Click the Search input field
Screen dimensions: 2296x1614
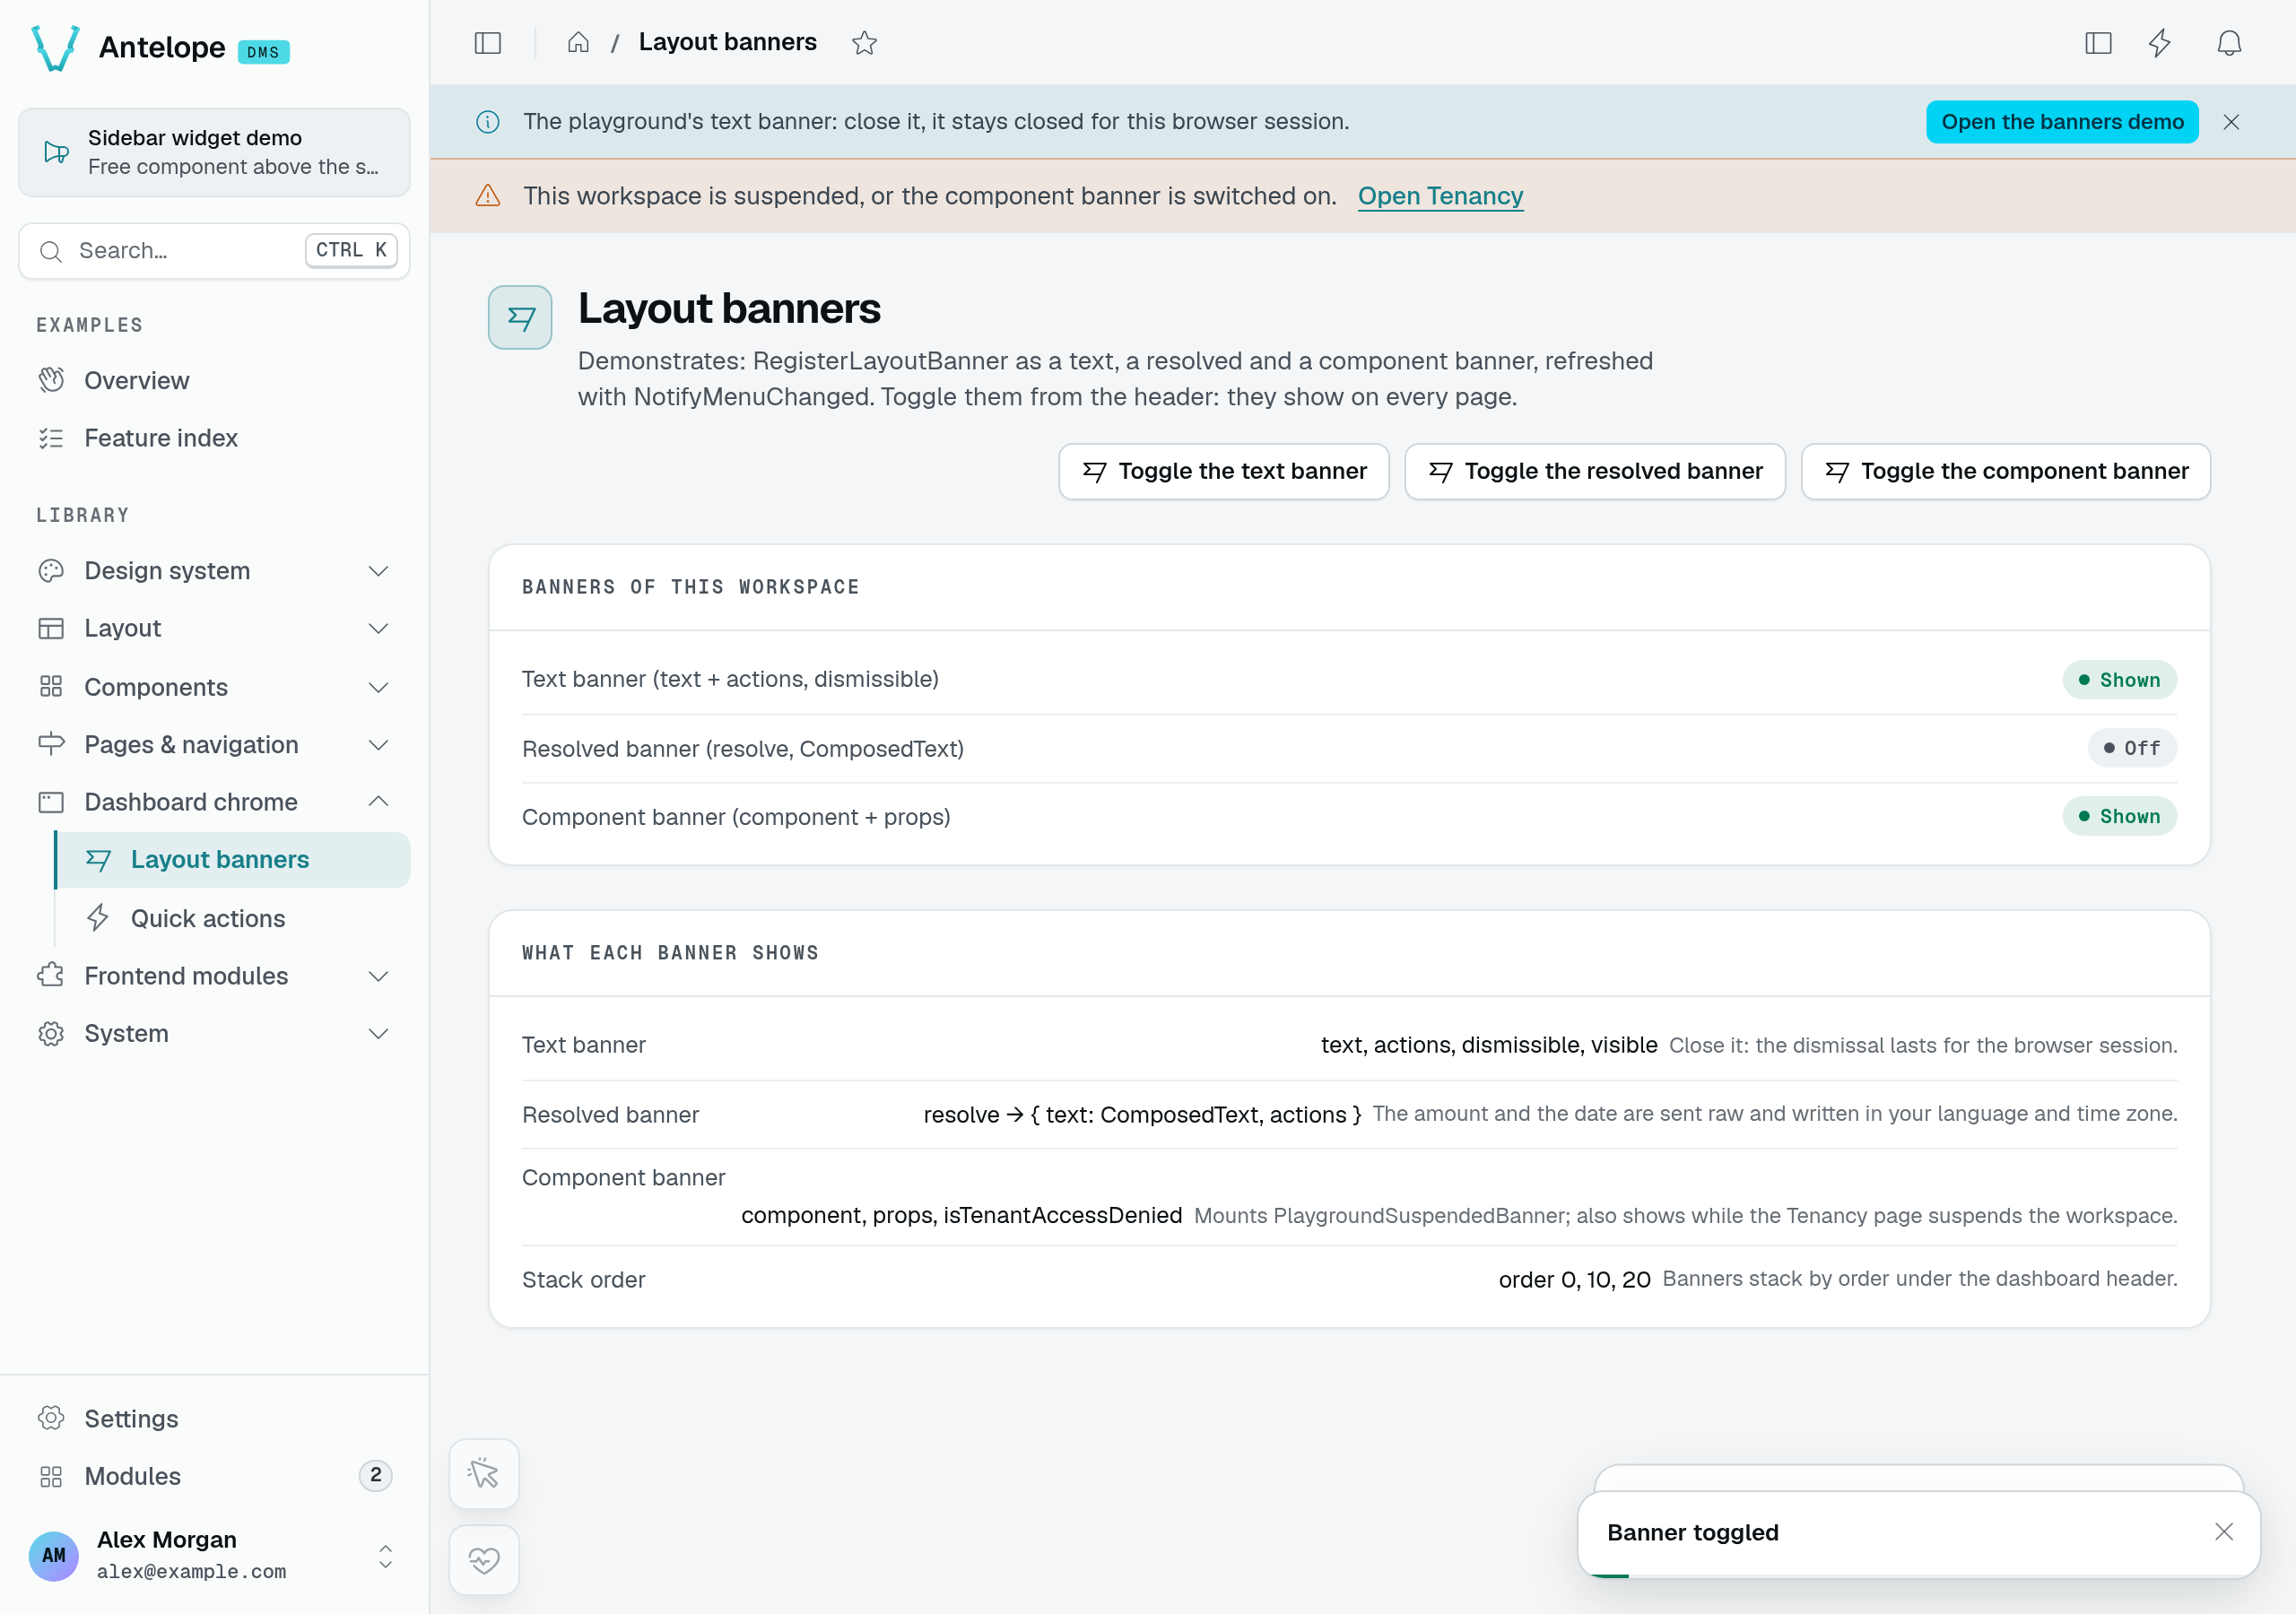(214, 251)
